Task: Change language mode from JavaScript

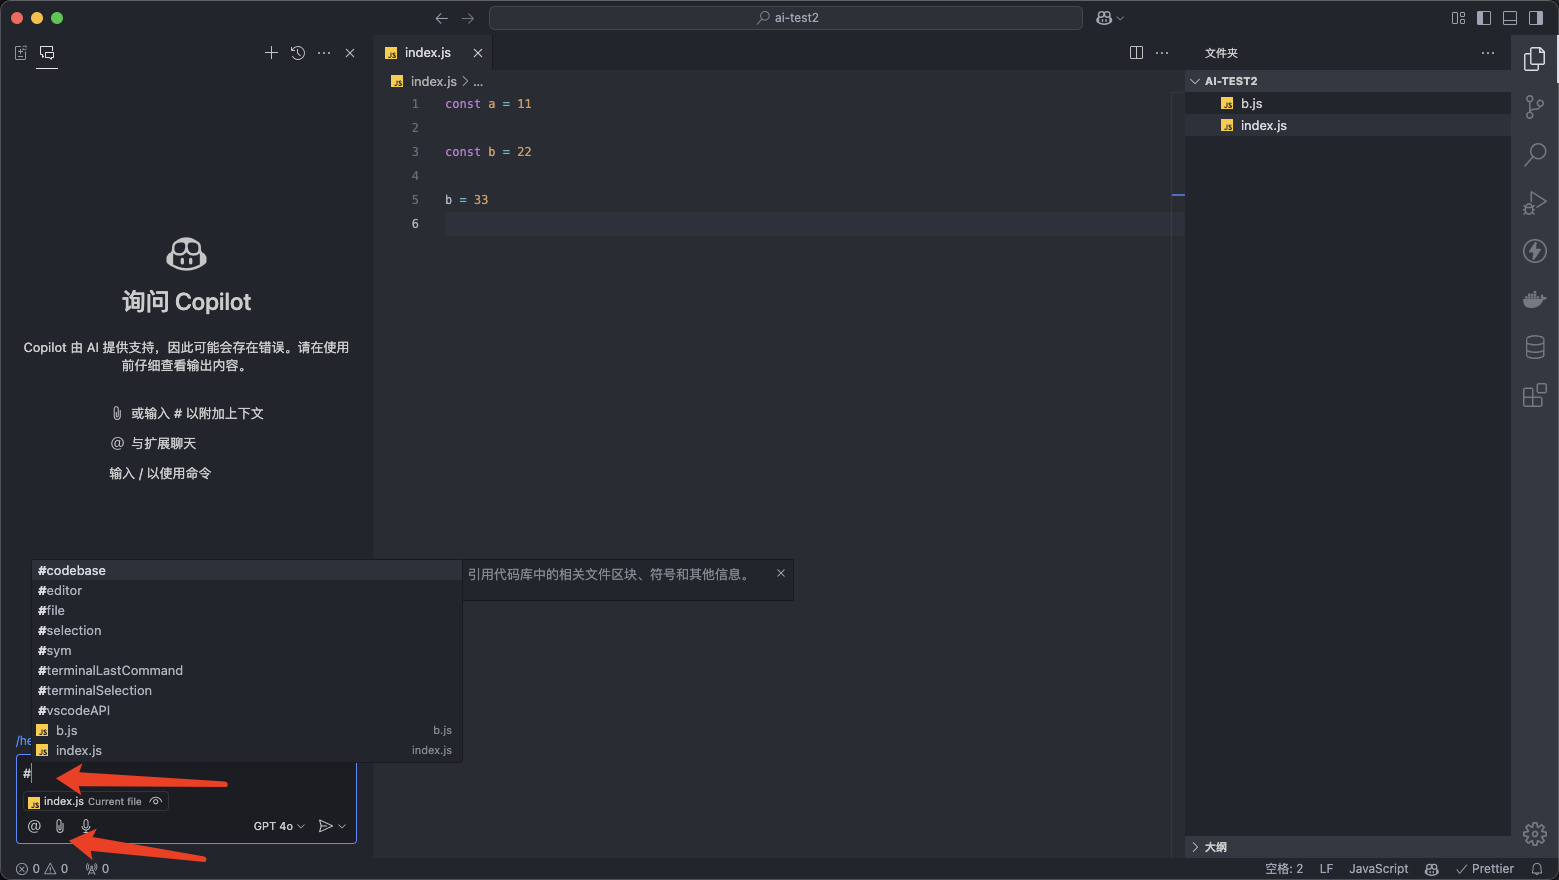Action: click(x=1378, y=869)
